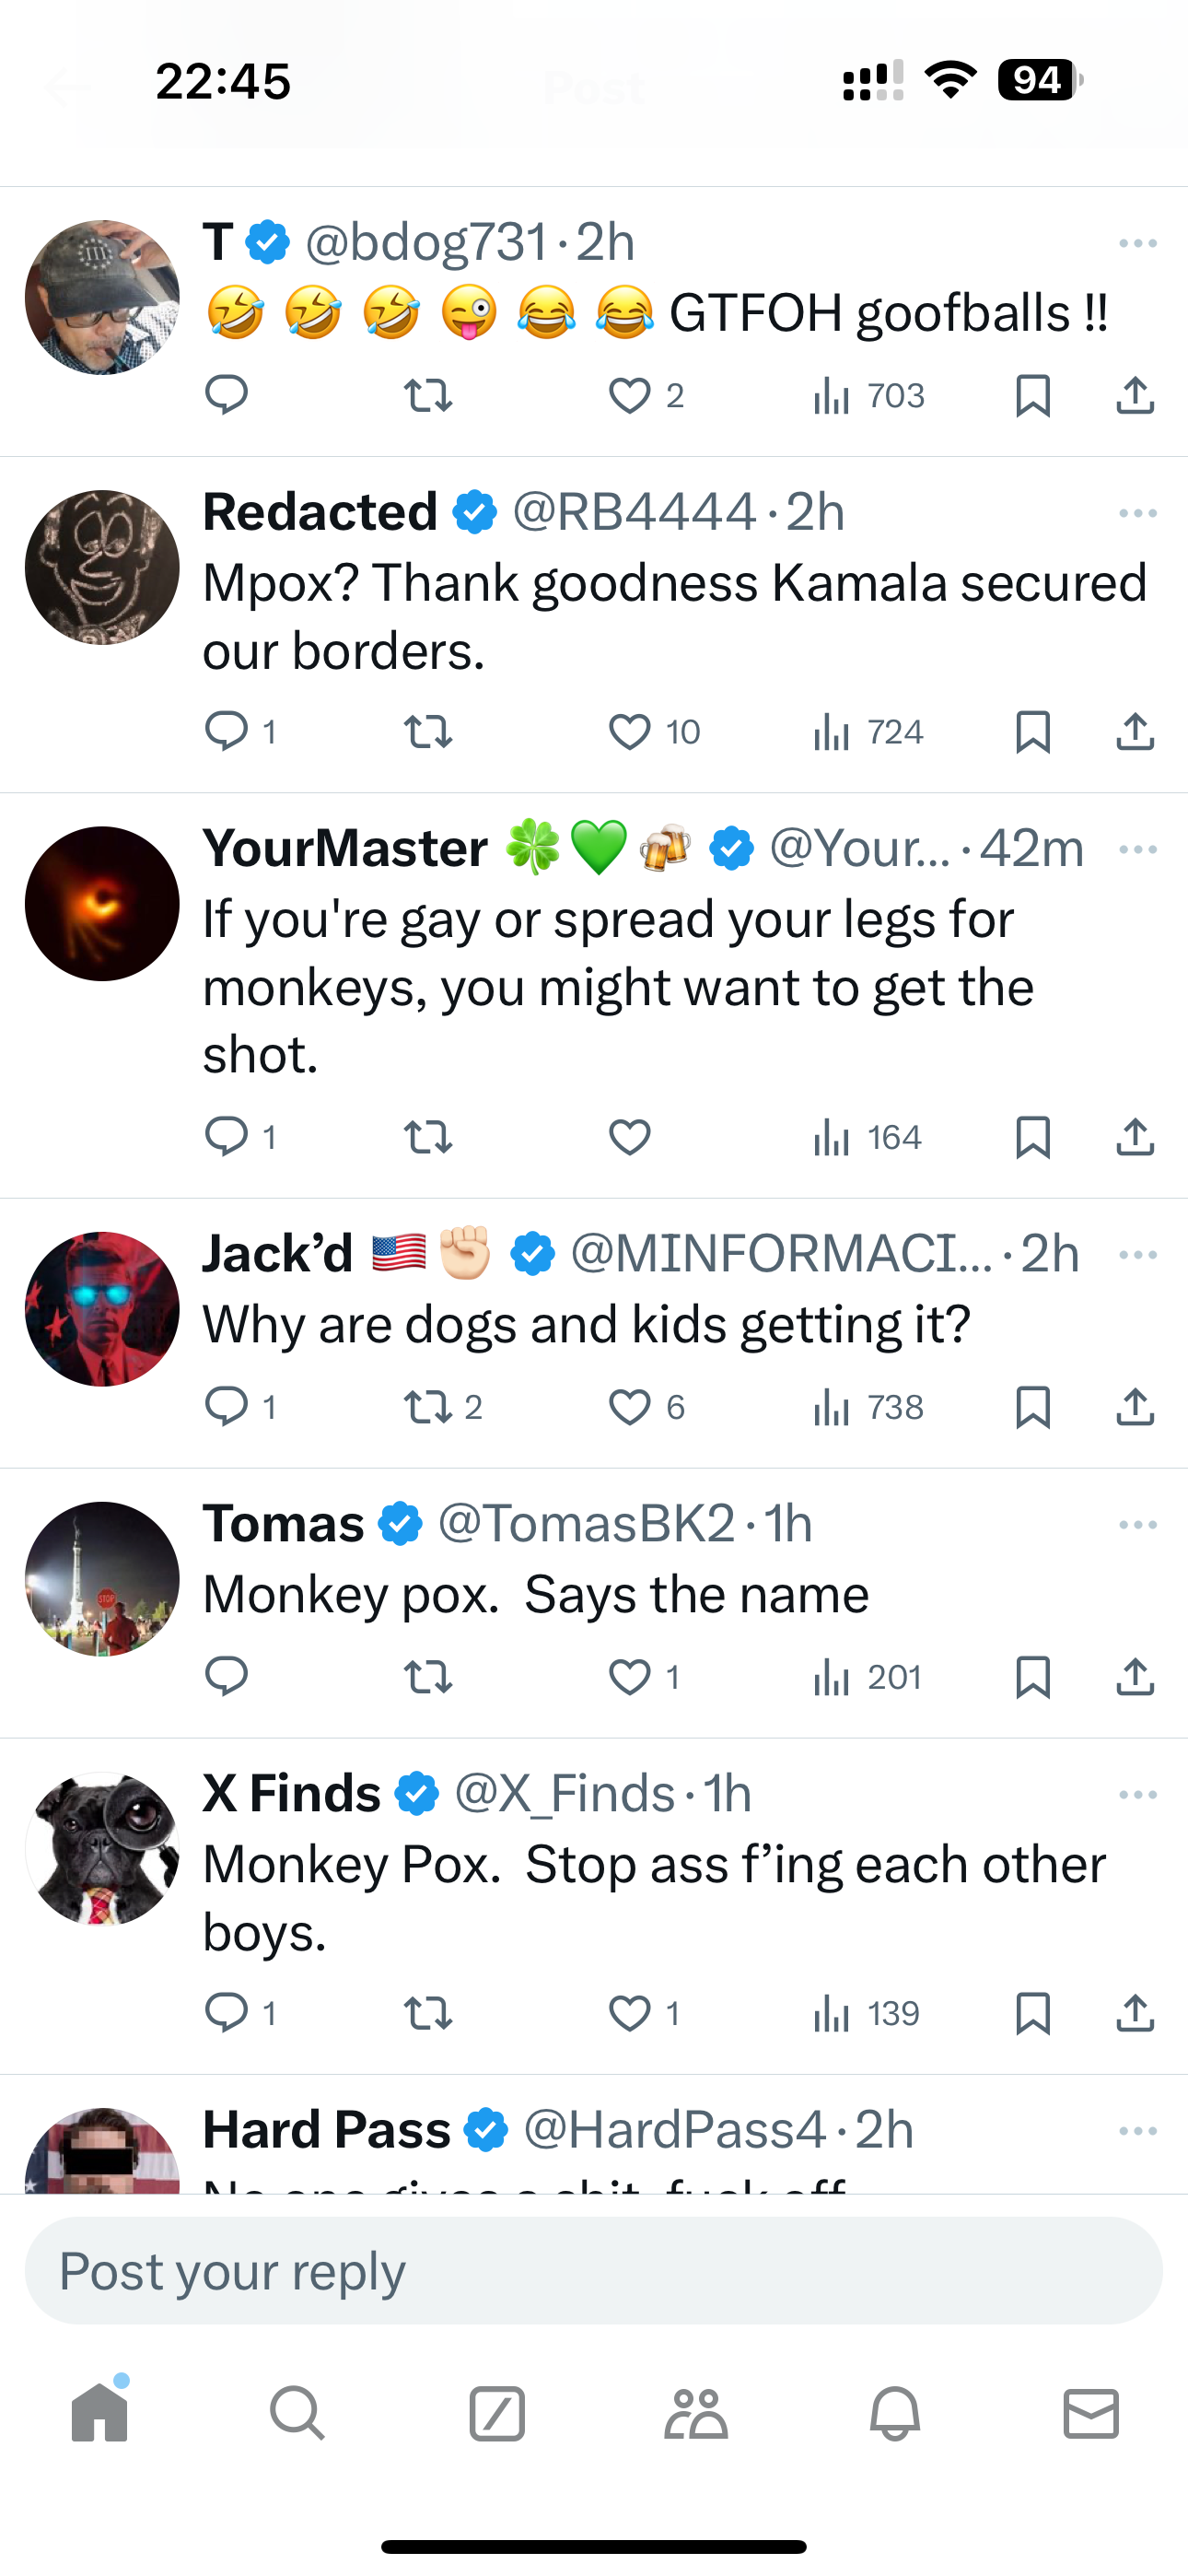The width and height of the screenshot is (1188, 2576).
Task: Like the Redacted post about Mpox
Action: coord(630,732)
